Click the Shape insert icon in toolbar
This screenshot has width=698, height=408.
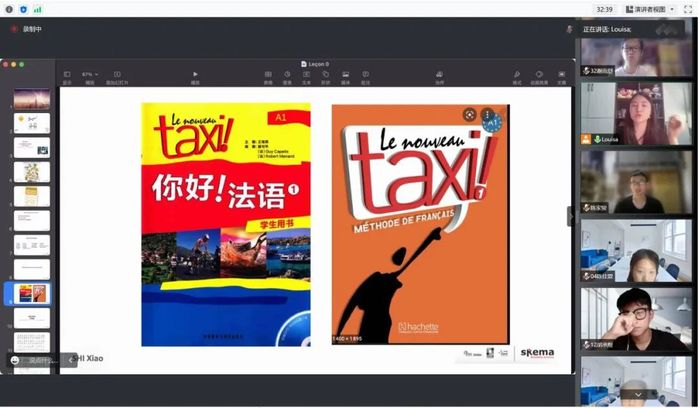pos(325,75)
